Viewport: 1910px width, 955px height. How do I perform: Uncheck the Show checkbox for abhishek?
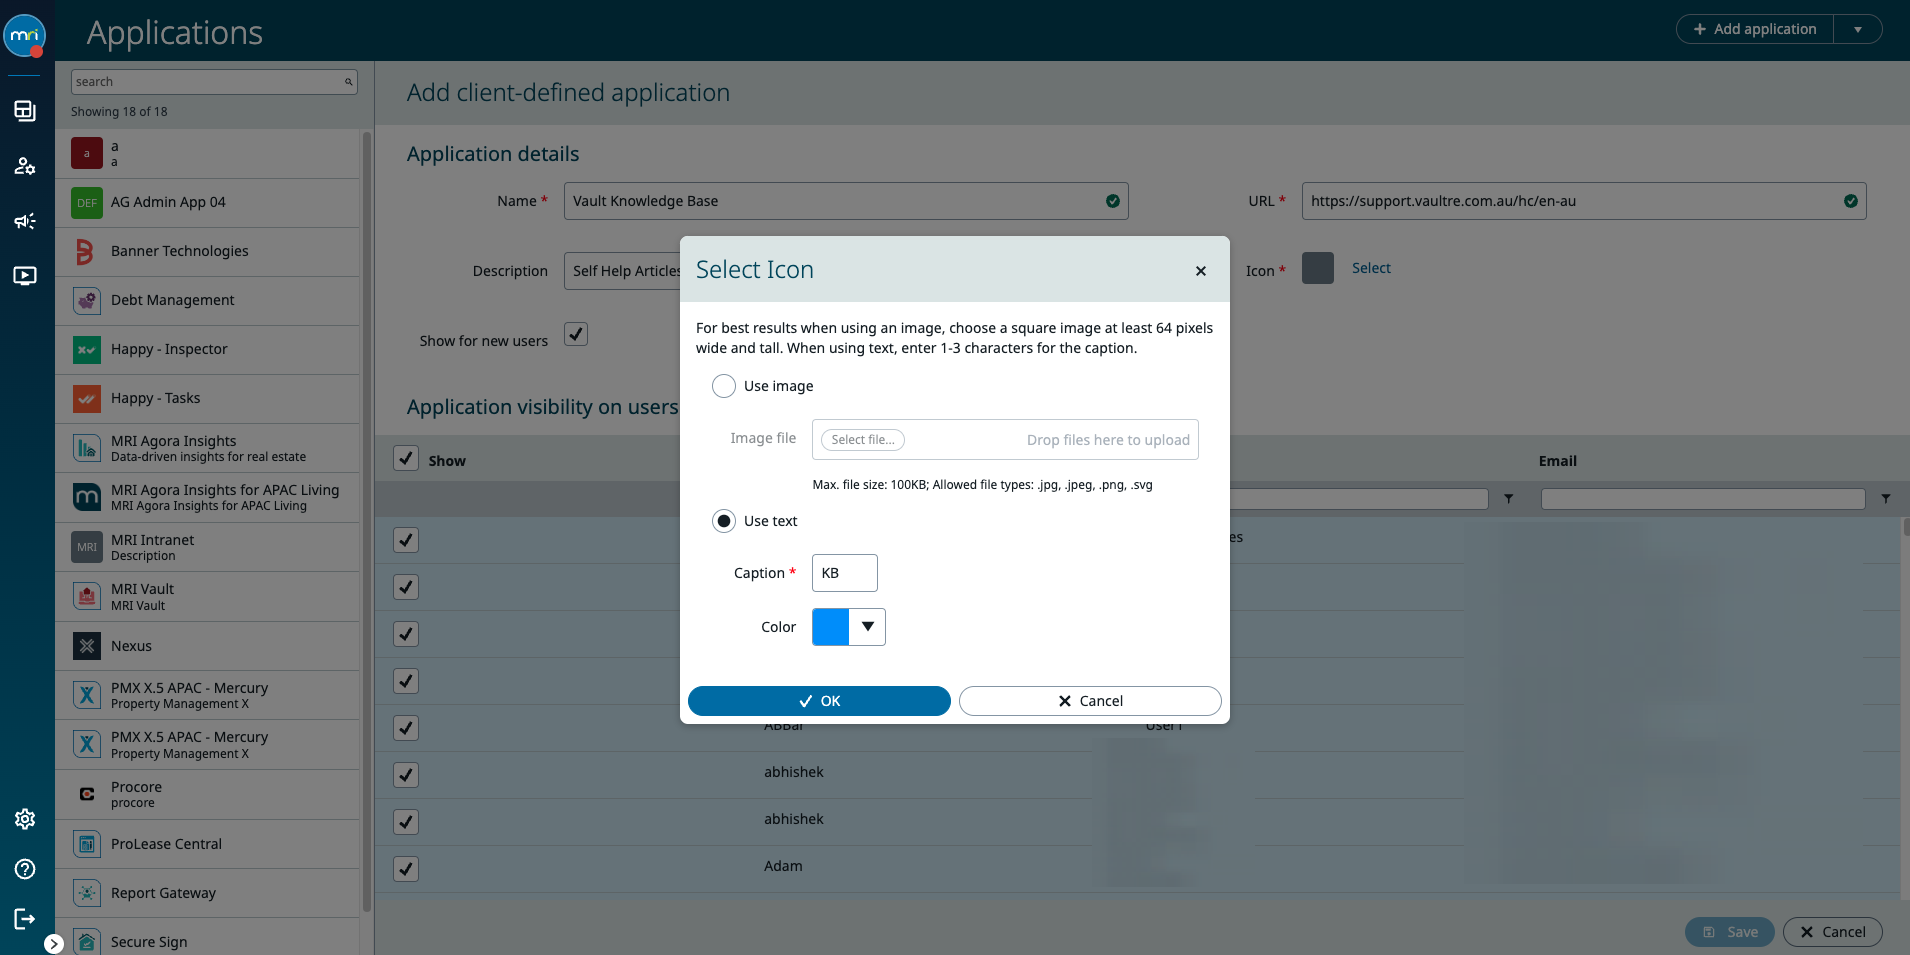pos(405,774)
